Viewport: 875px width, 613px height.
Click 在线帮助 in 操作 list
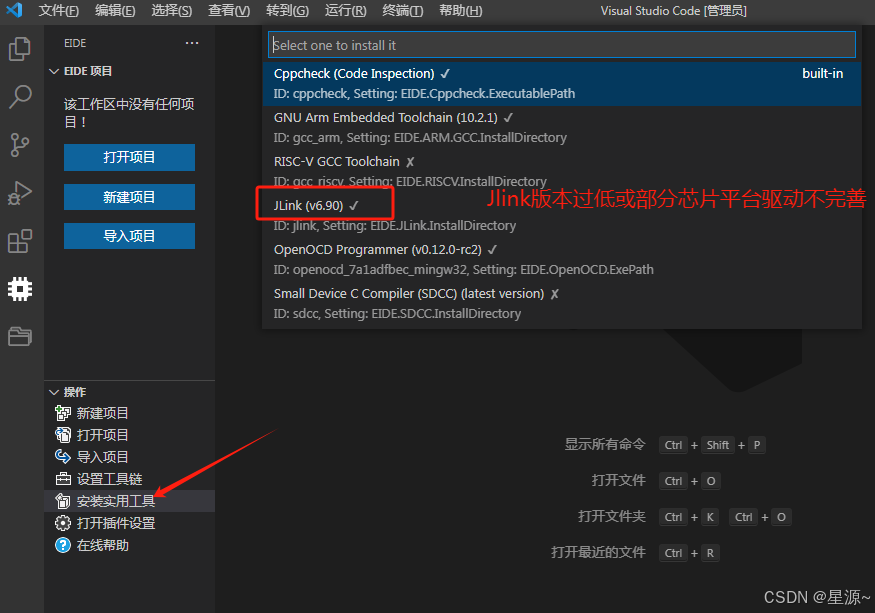(103, 545)
